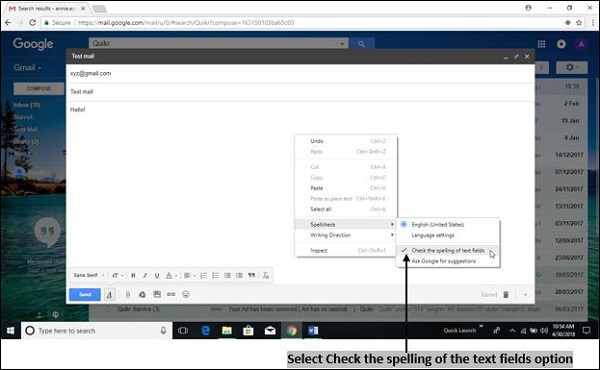Screen dimensions: 600x370
Task: Apply italic formatting in compose toolbar
Action: pos(145,275)
